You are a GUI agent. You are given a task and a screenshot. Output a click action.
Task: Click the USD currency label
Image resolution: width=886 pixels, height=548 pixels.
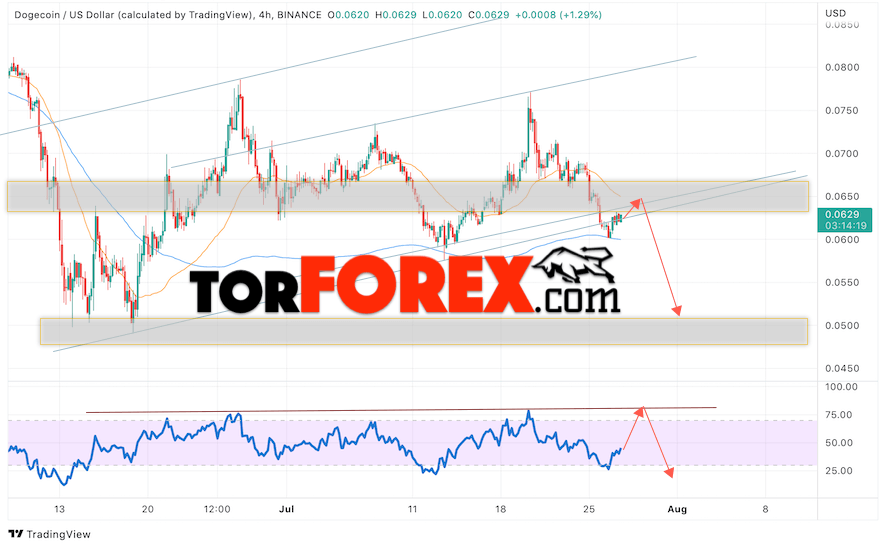[x=835, y=13]
